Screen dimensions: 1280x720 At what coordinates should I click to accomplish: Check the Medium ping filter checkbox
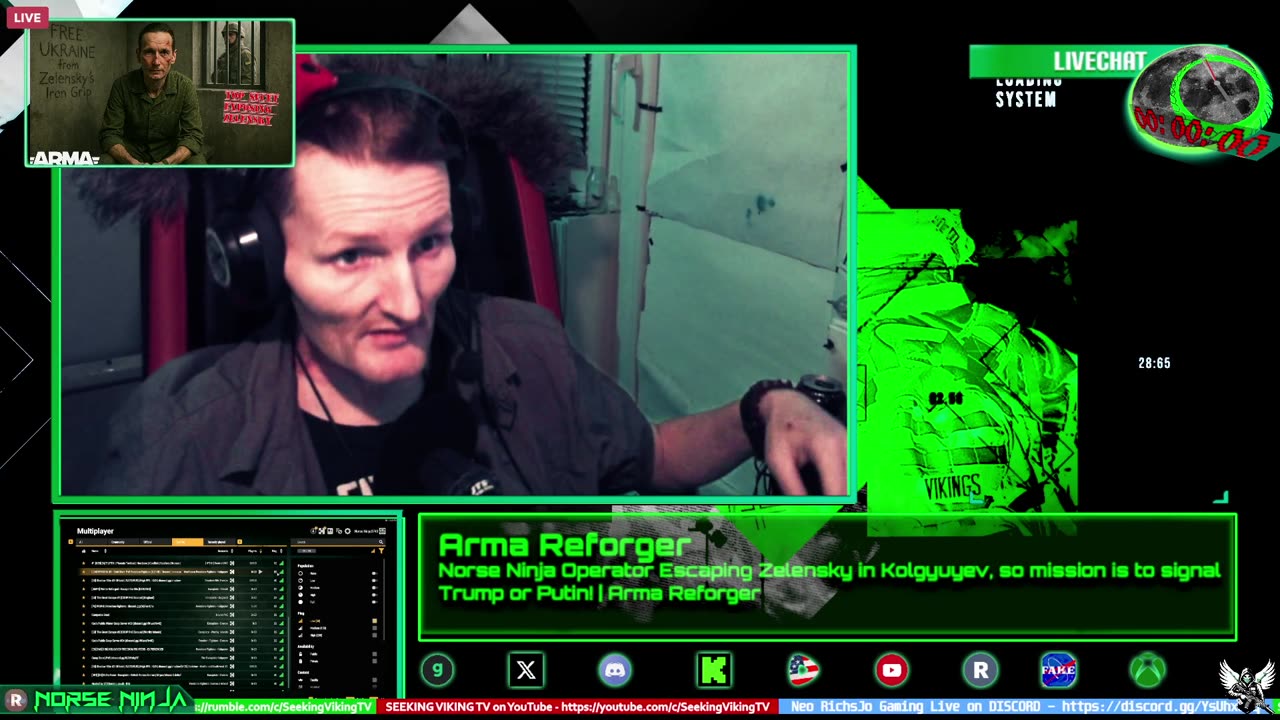pos(375,628)
